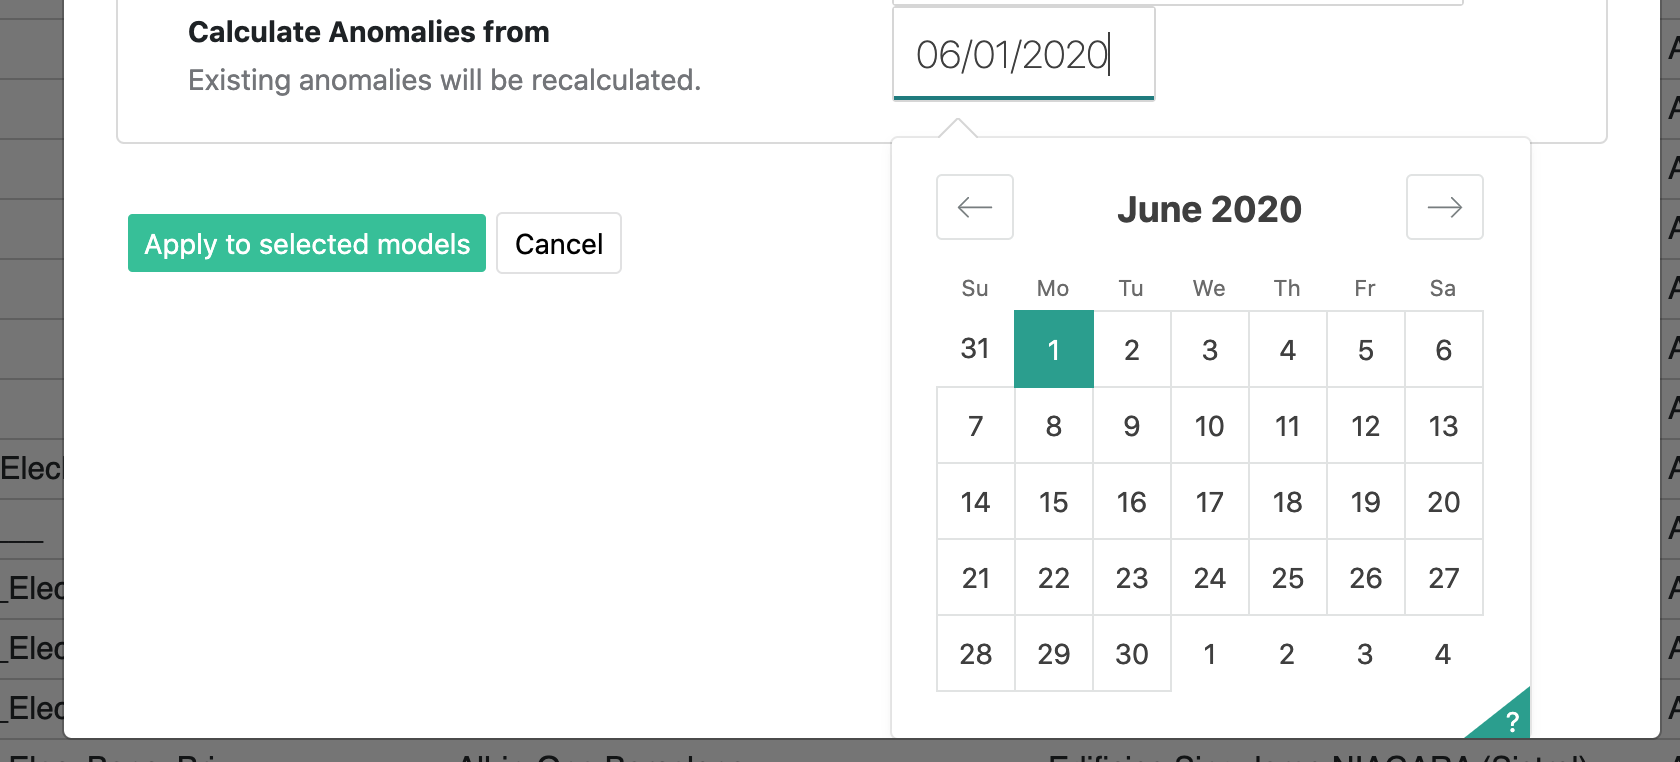This screenshot has width=1680, height=762.
Task: Pick Saturday June 6
Action: pyautogui.click(x=1444, y=349)
